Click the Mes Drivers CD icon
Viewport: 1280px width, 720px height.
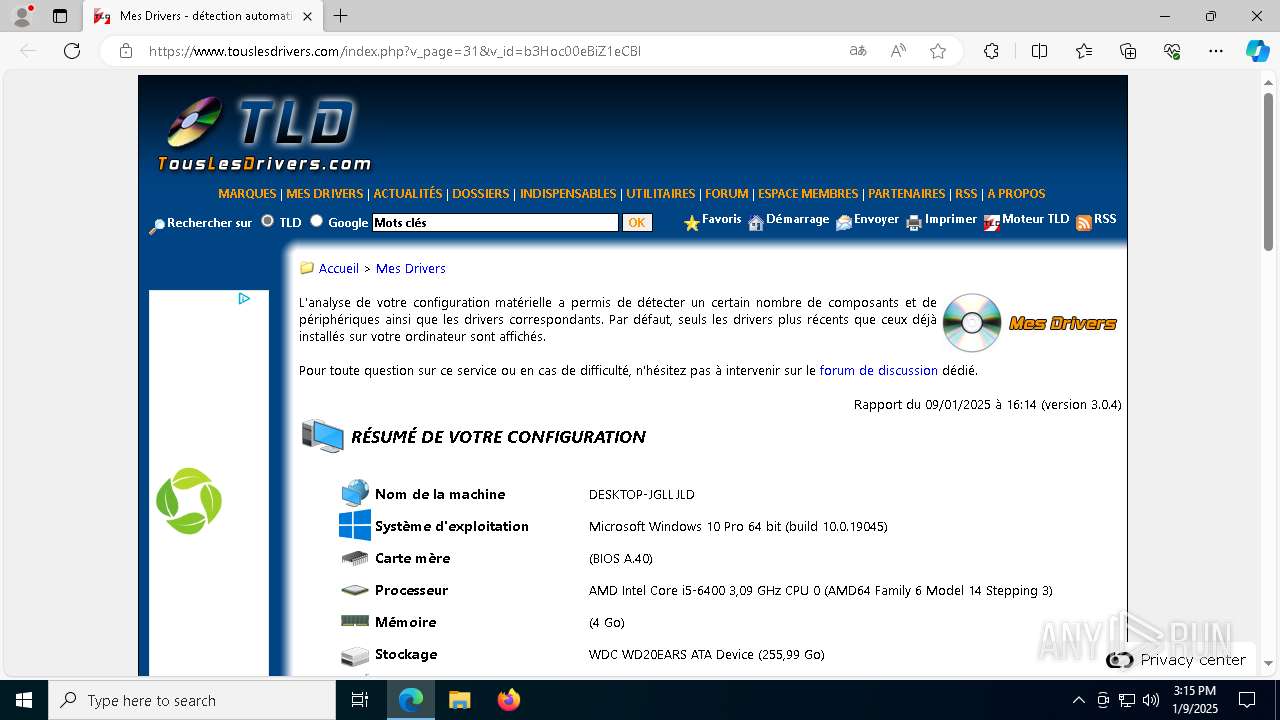coord(972,323)
